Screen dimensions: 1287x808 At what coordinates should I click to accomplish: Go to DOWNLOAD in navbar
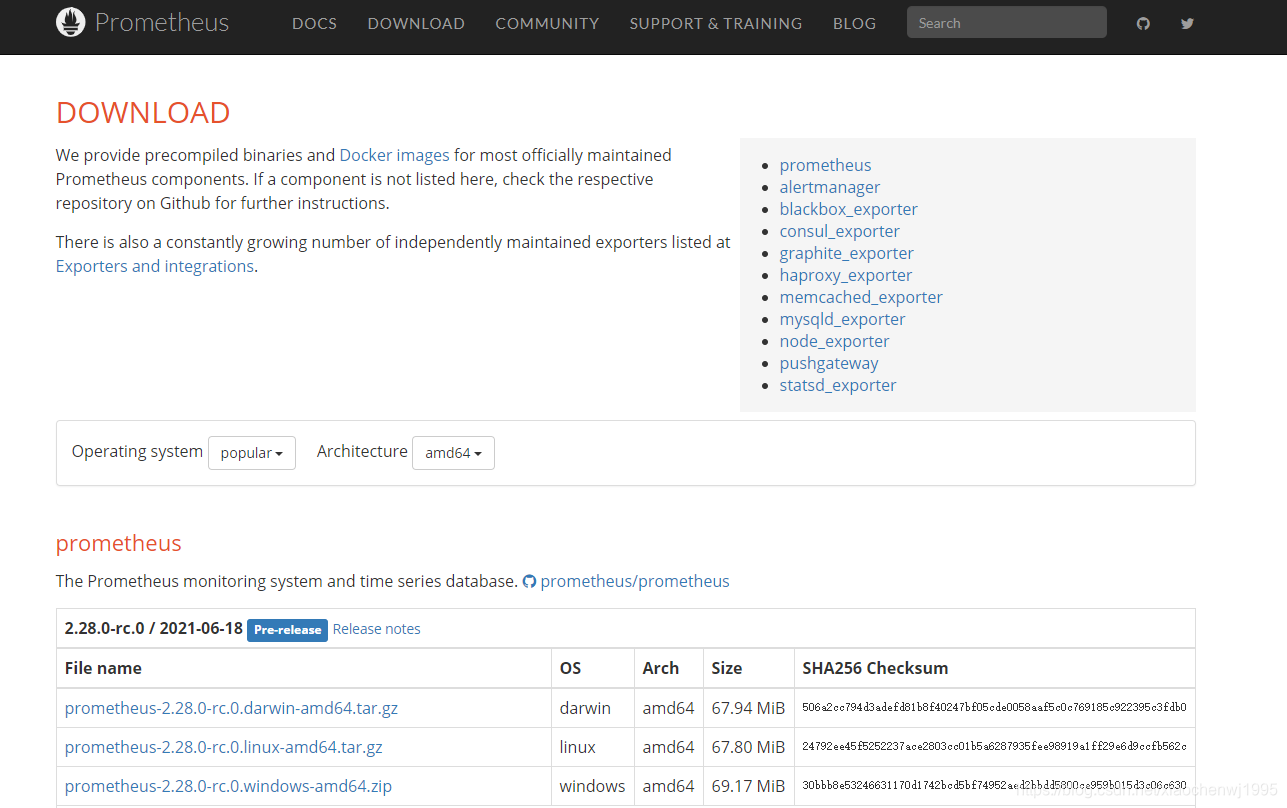click(x=416, y=23)
